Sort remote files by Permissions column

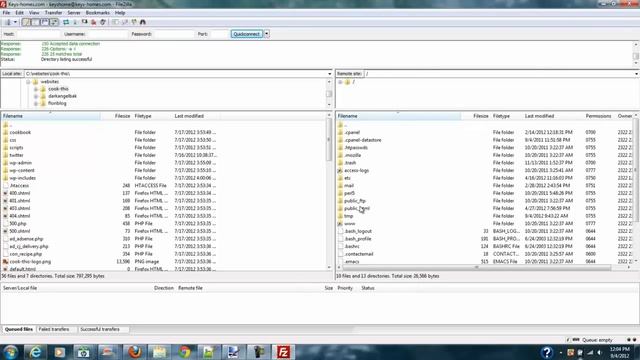(598, 116)
